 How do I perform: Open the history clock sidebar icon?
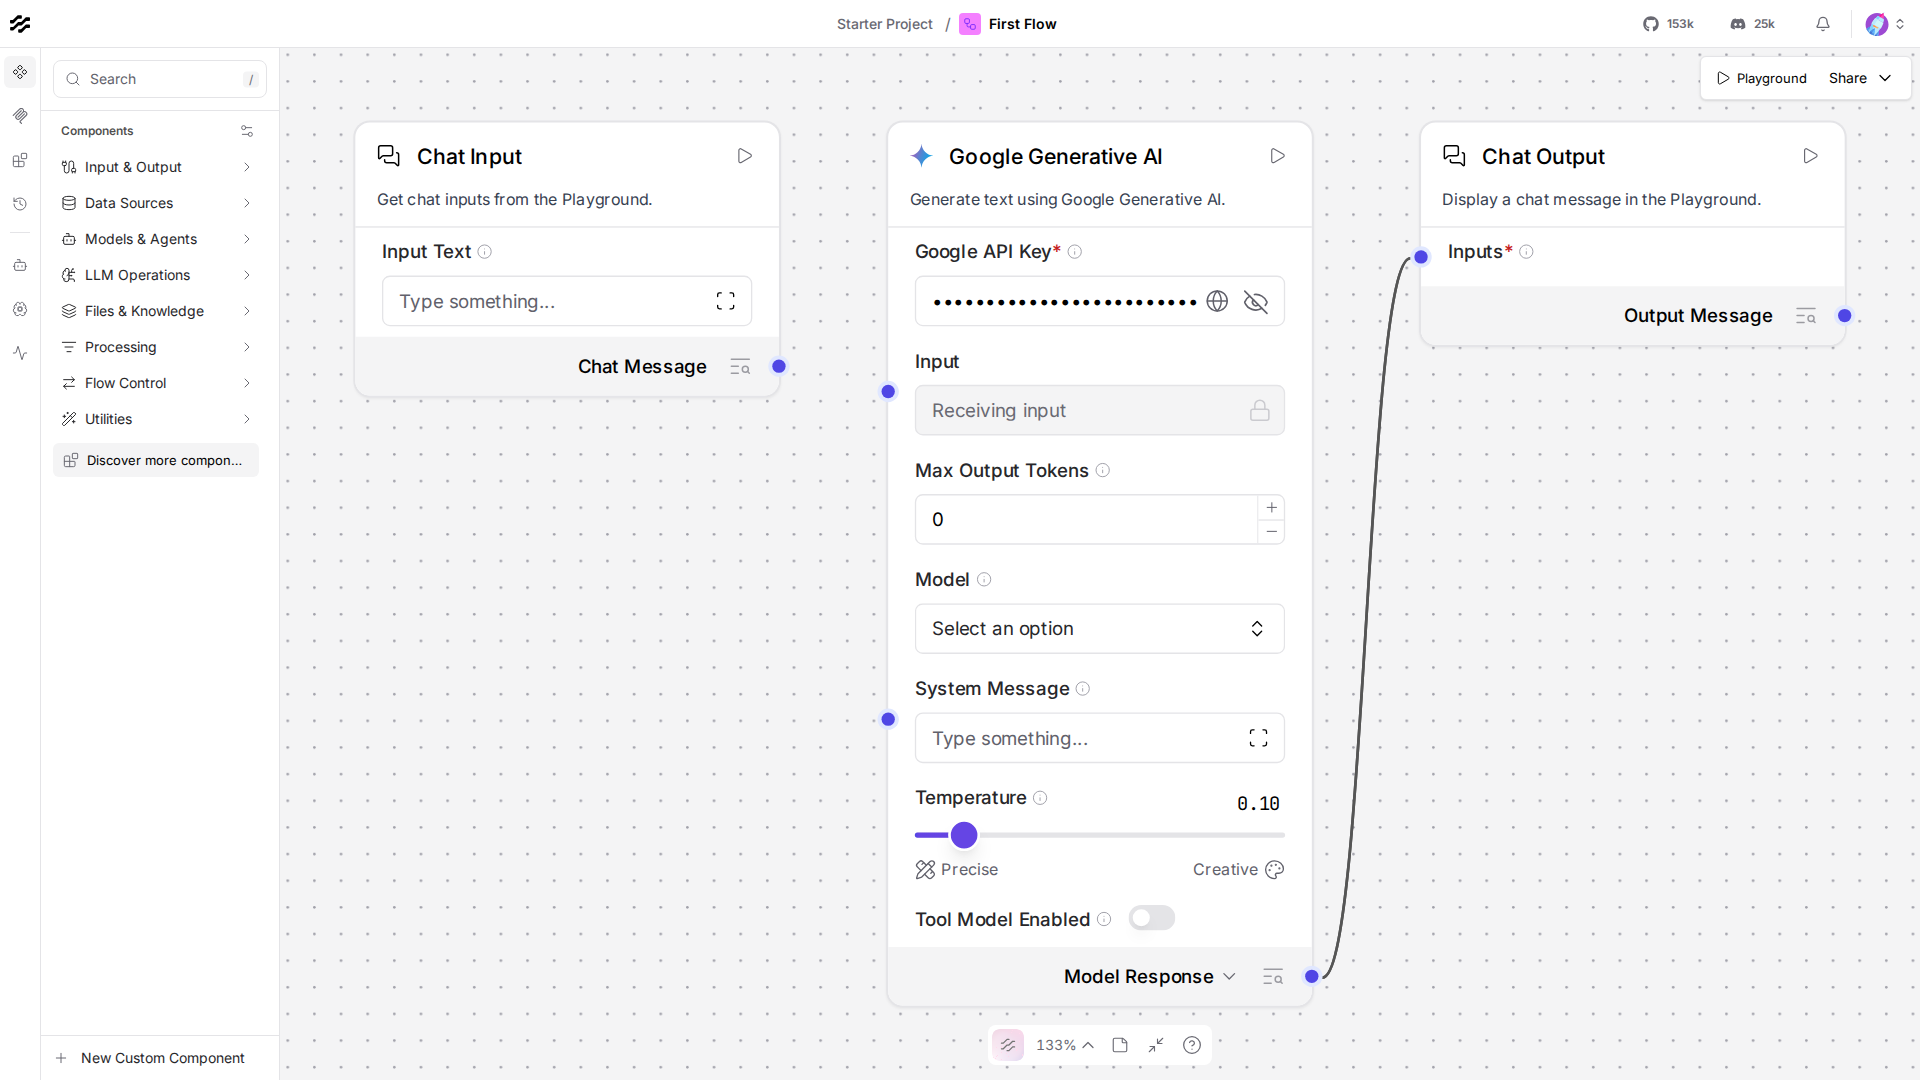[20, 204]
